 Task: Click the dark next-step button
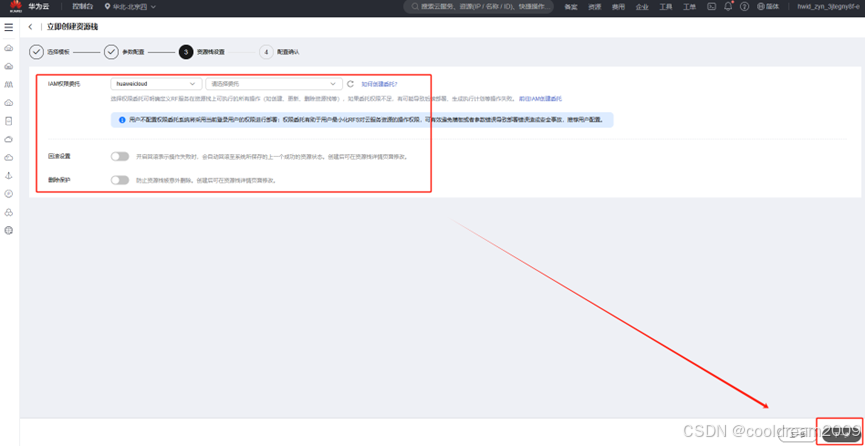tap(839, 433)
